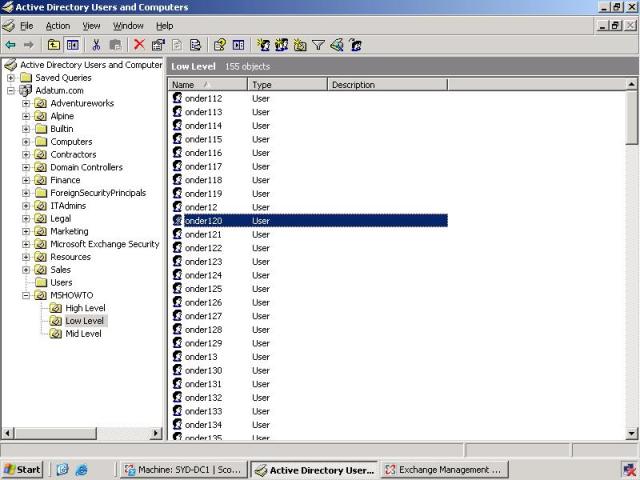
Task: Click the Export List toolbar icon
Action: [196, 45]
